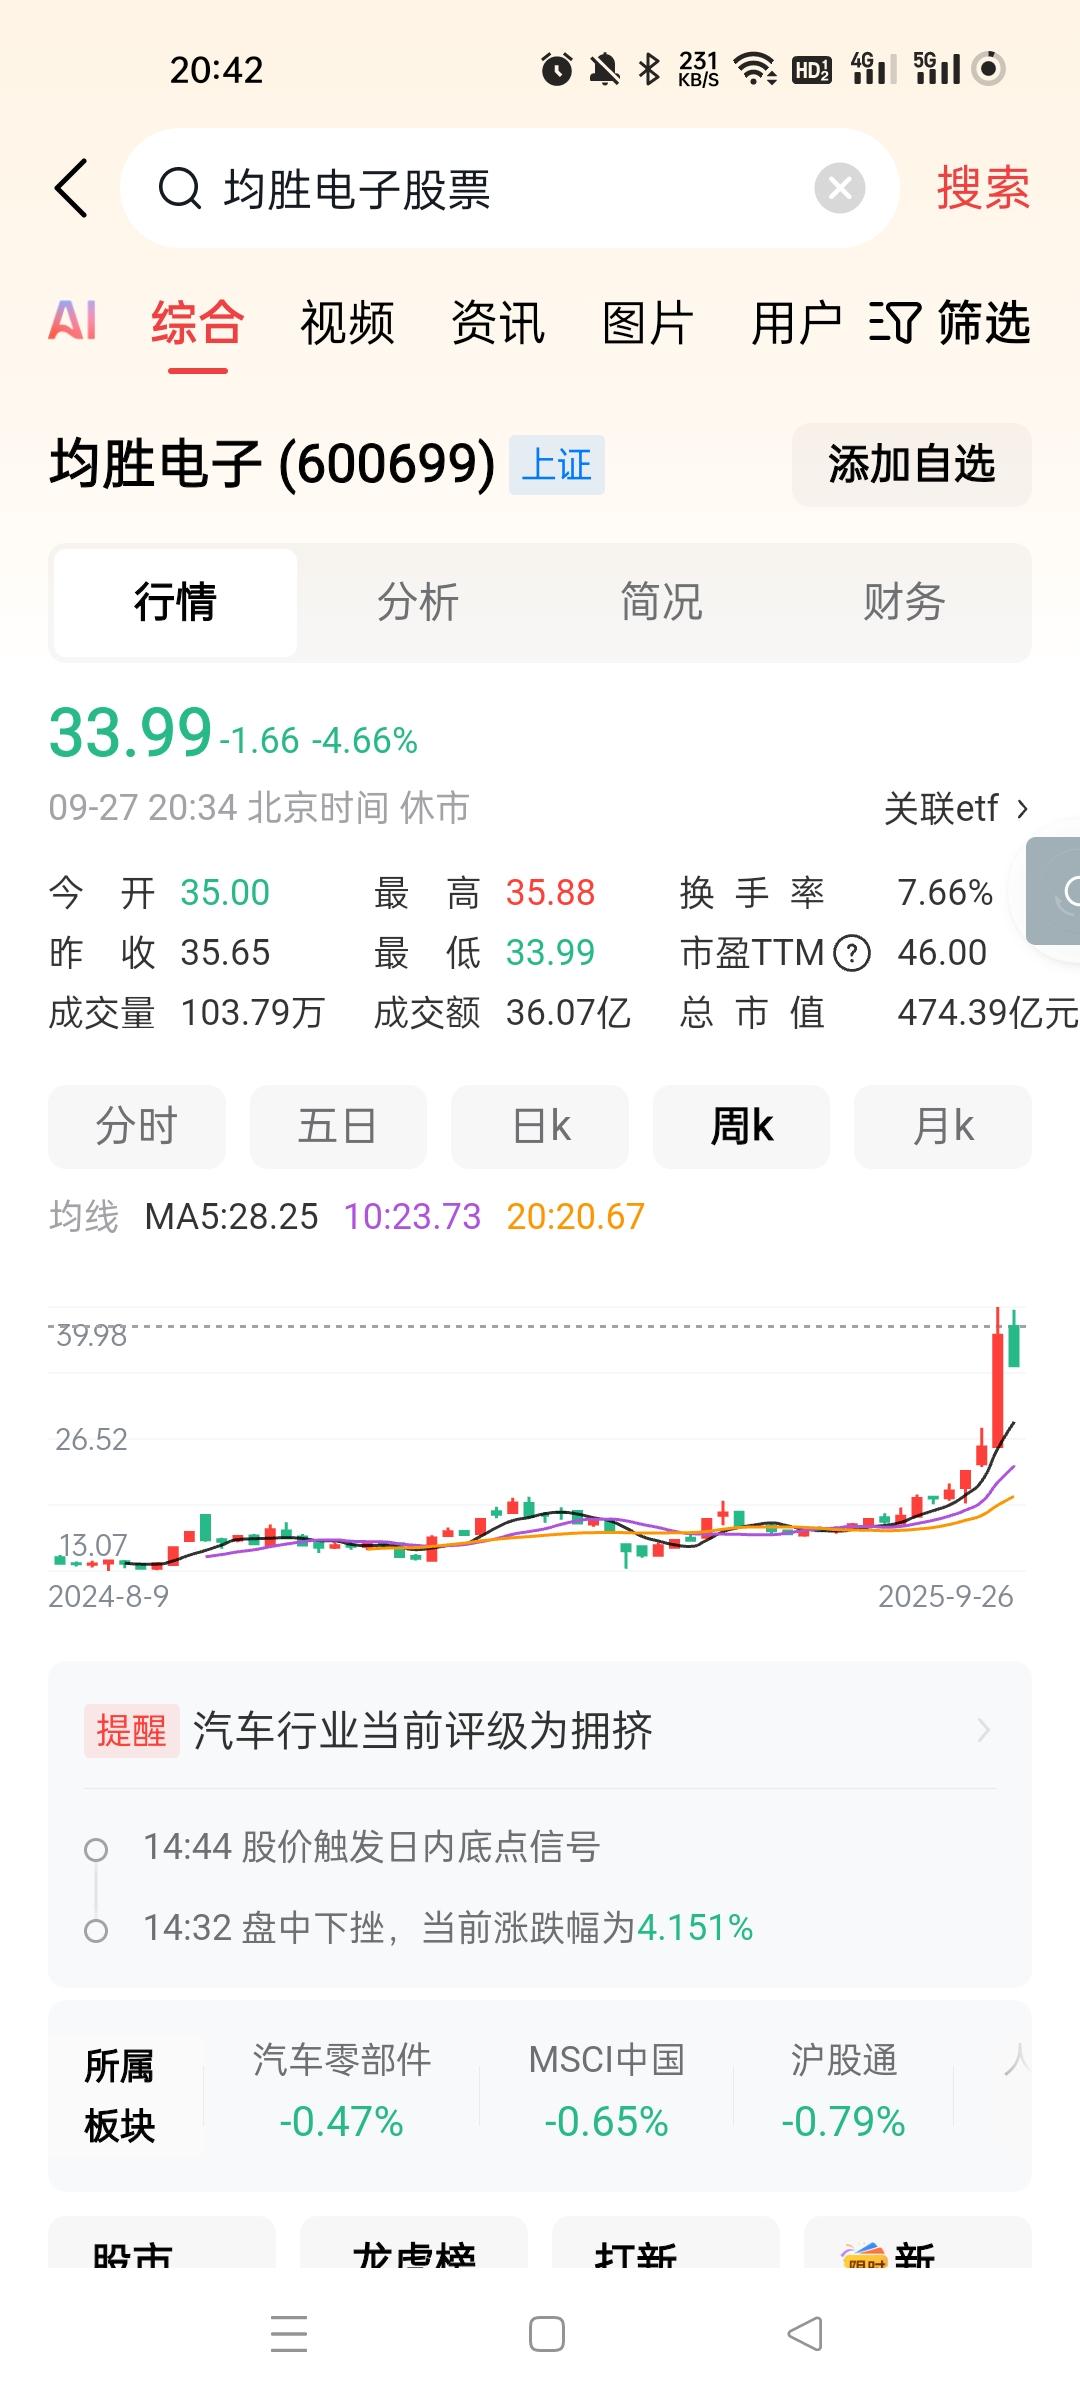
Task: Select the 月k chart option
Action: tap(943, 1126)
